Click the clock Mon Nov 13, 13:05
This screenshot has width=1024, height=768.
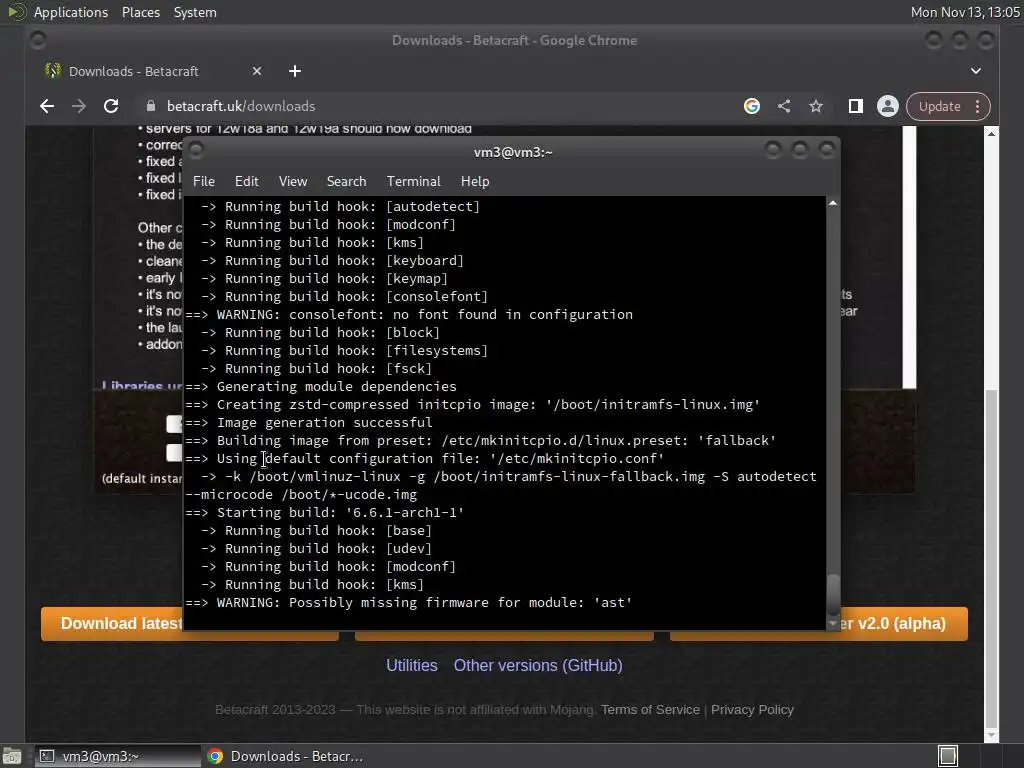965,12
